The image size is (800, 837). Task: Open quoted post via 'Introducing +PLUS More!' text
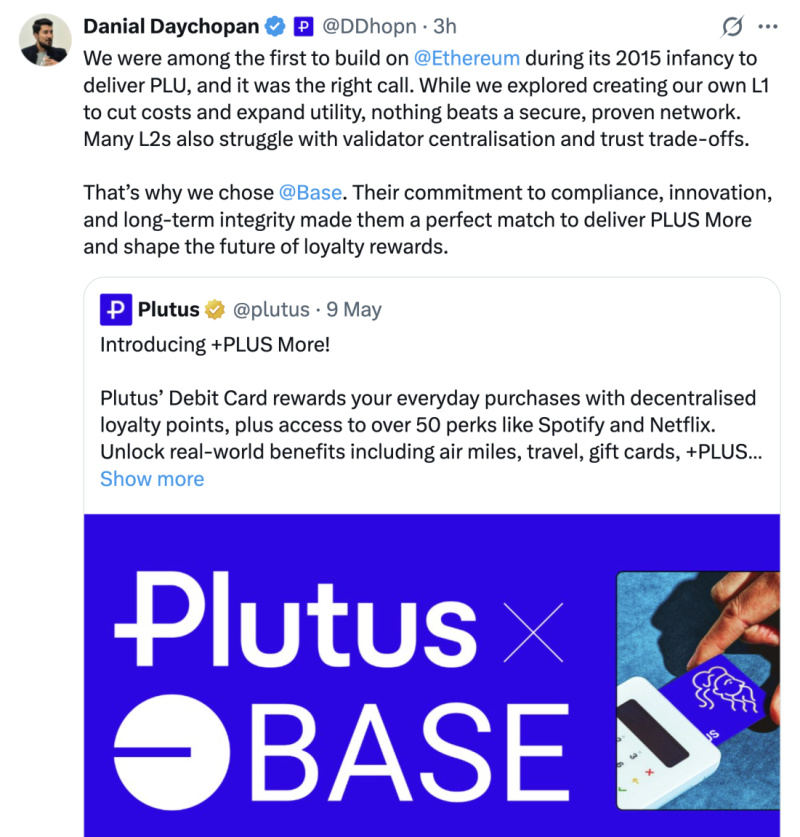pyautogui.click(x=215, y=345)
